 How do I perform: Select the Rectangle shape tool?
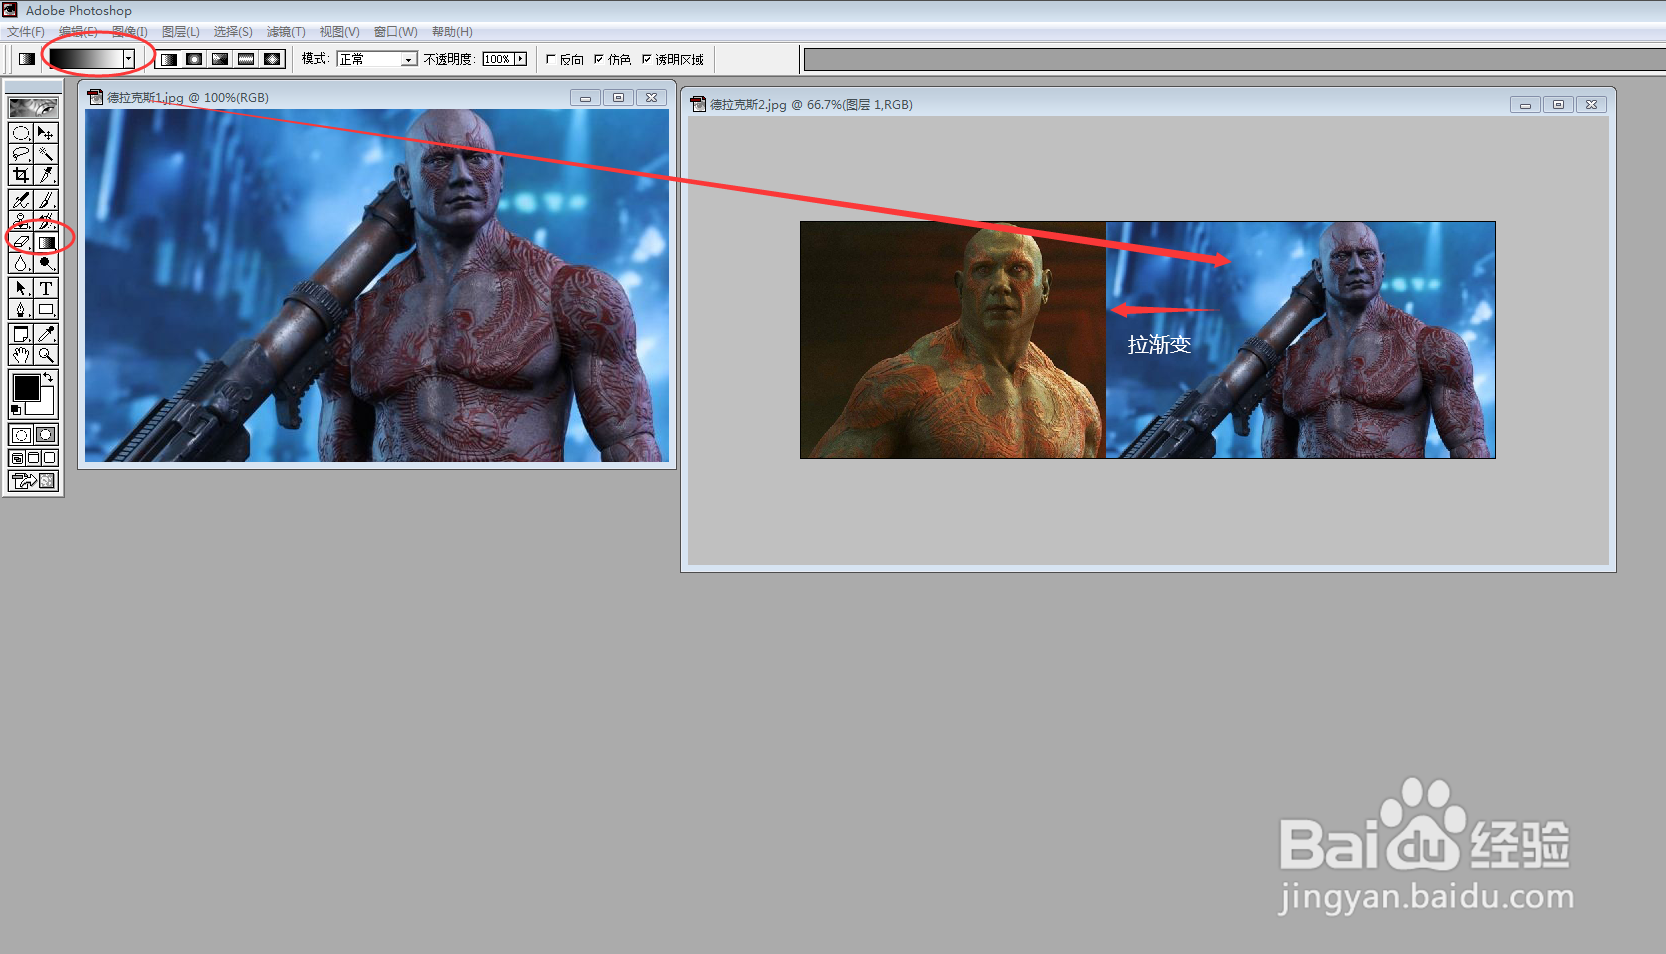tap(46, 309)
